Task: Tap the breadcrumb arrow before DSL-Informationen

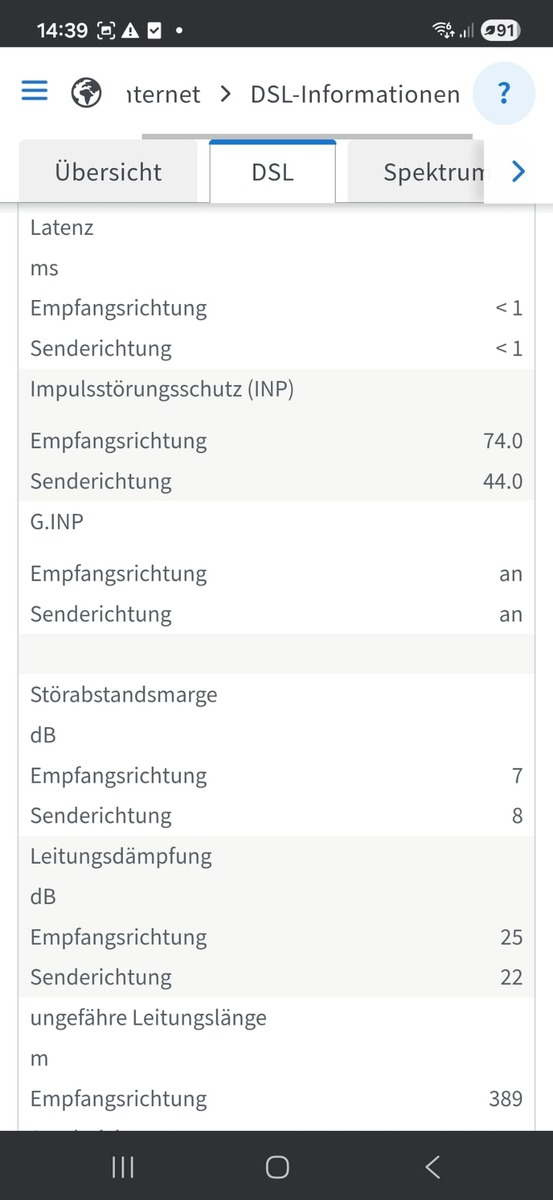Action: coord(226,94)
